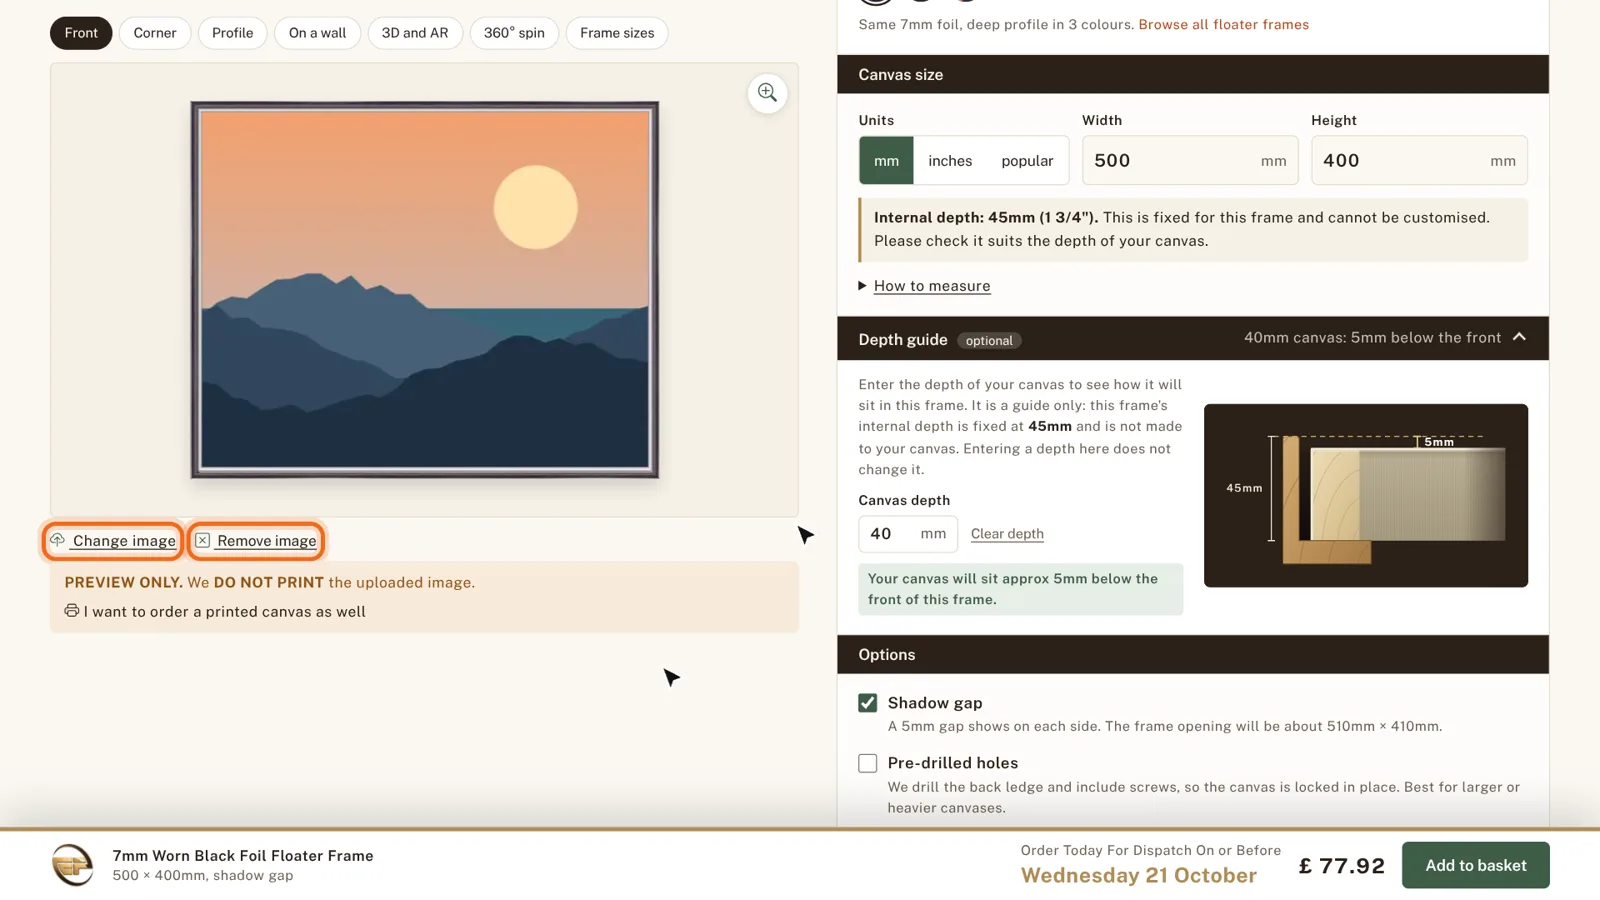This screenshot has height=900, width=1600.
Task: Click the Clear depth link
Action: click(1007, 534)
